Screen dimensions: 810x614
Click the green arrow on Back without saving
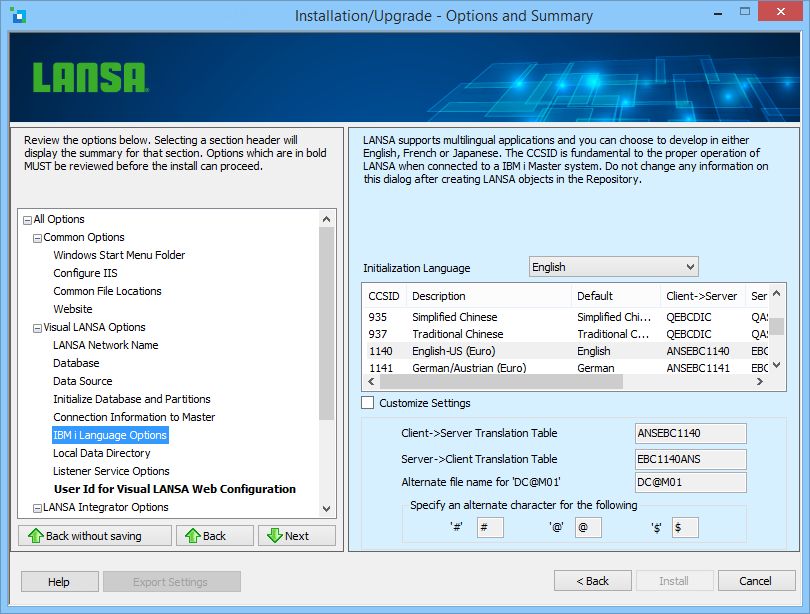36,536
